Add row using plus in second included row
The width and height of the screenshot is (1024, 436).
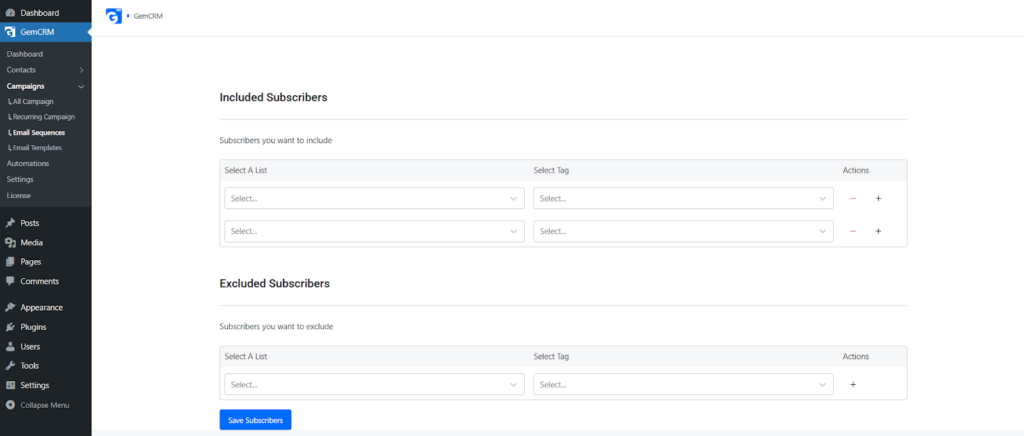point(878,231)
